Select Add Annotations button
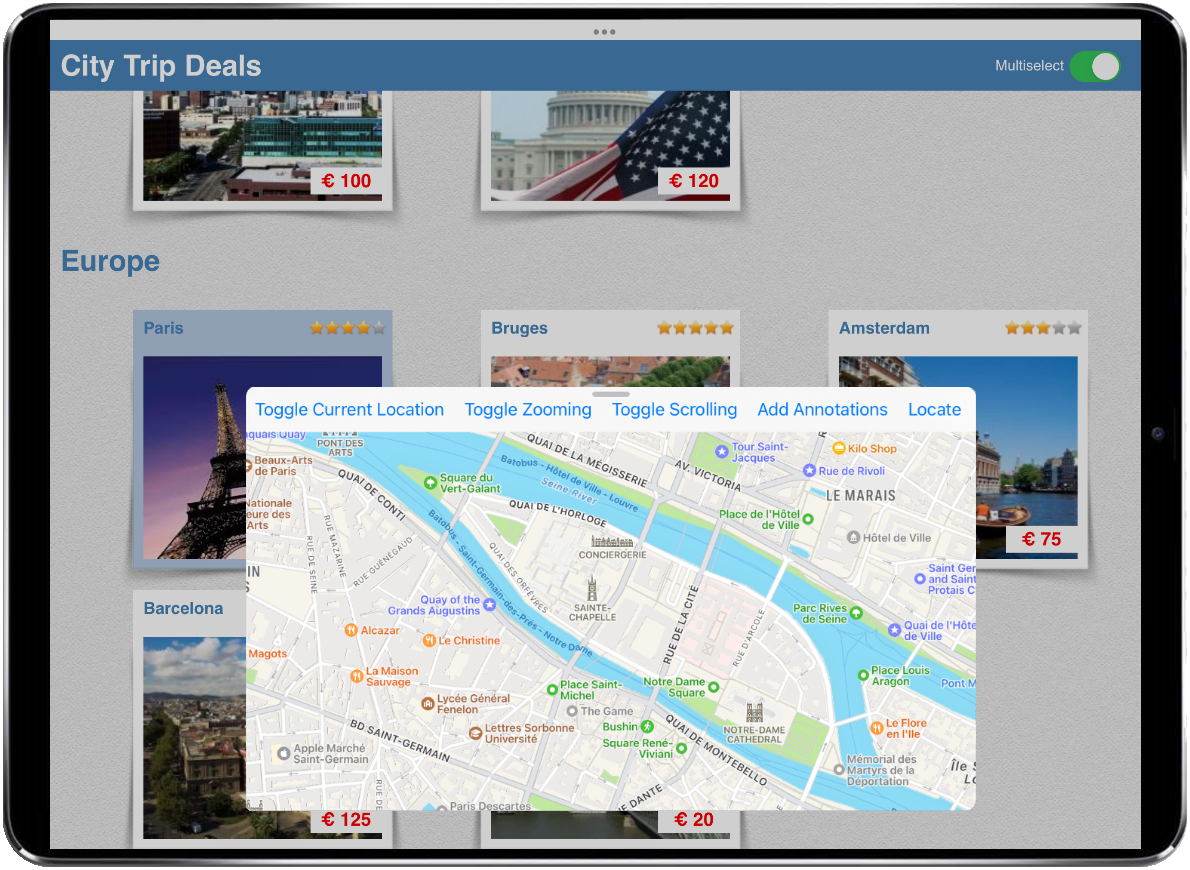This screenshot has height=870, width=1190. [822, 410]
